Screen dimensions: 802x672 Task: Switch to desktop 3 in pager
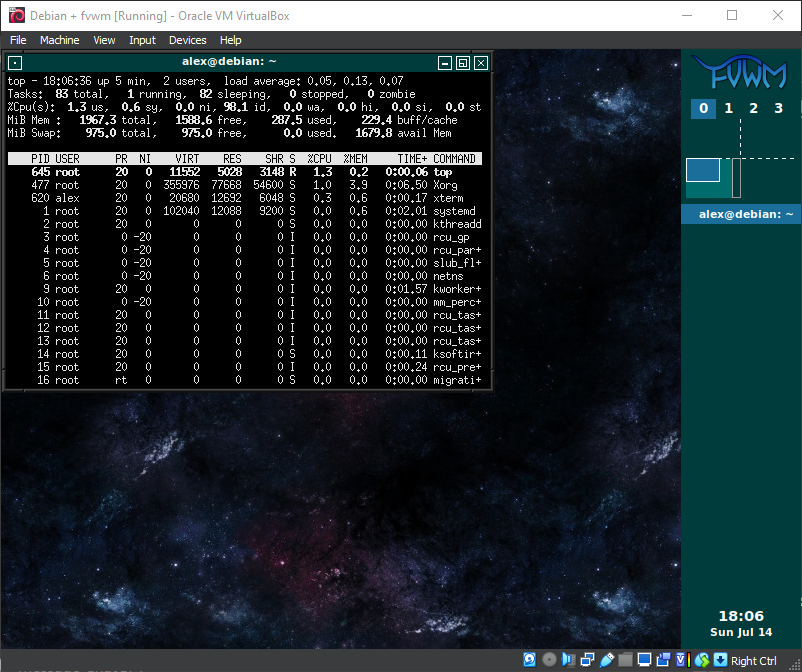(778, 108)
